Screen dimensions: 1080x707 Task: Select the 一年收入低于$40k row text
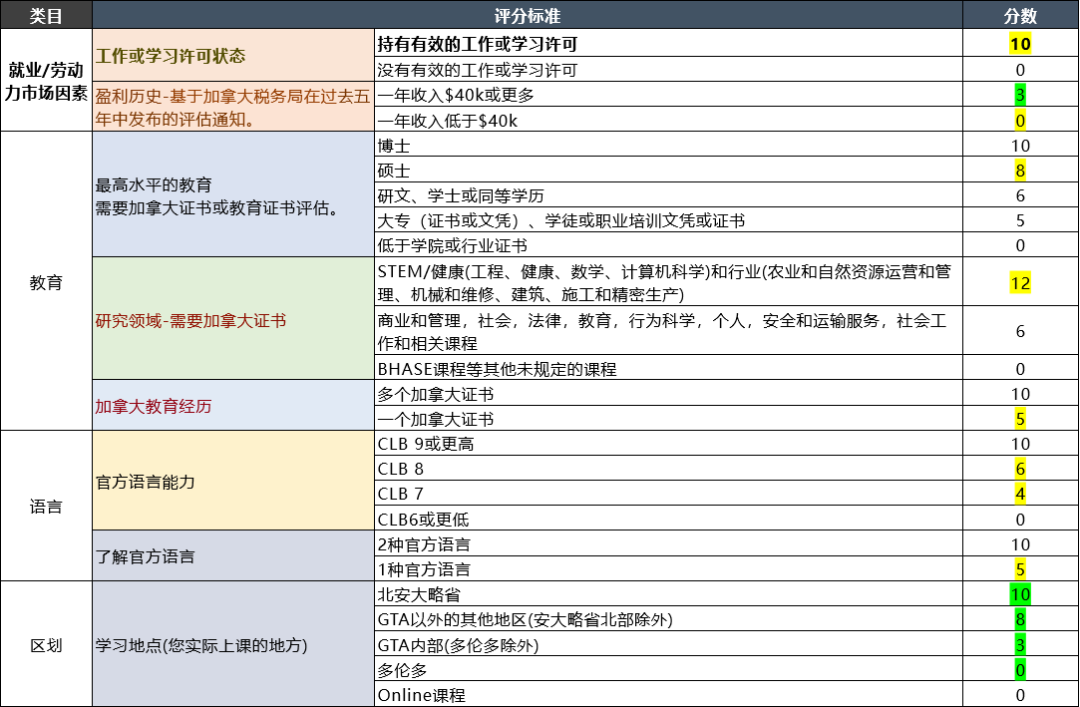click(448, 120)
